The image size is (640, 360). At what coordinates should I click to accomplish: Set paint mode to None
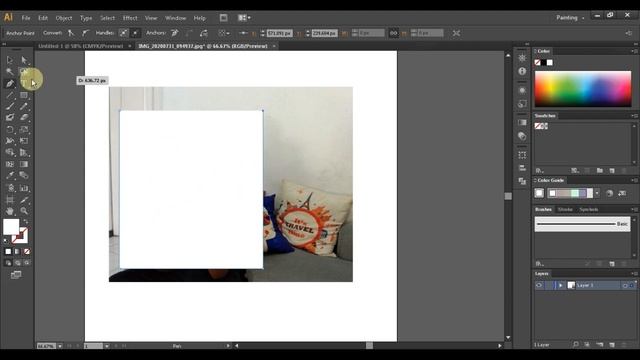click(x=27, y=251)
